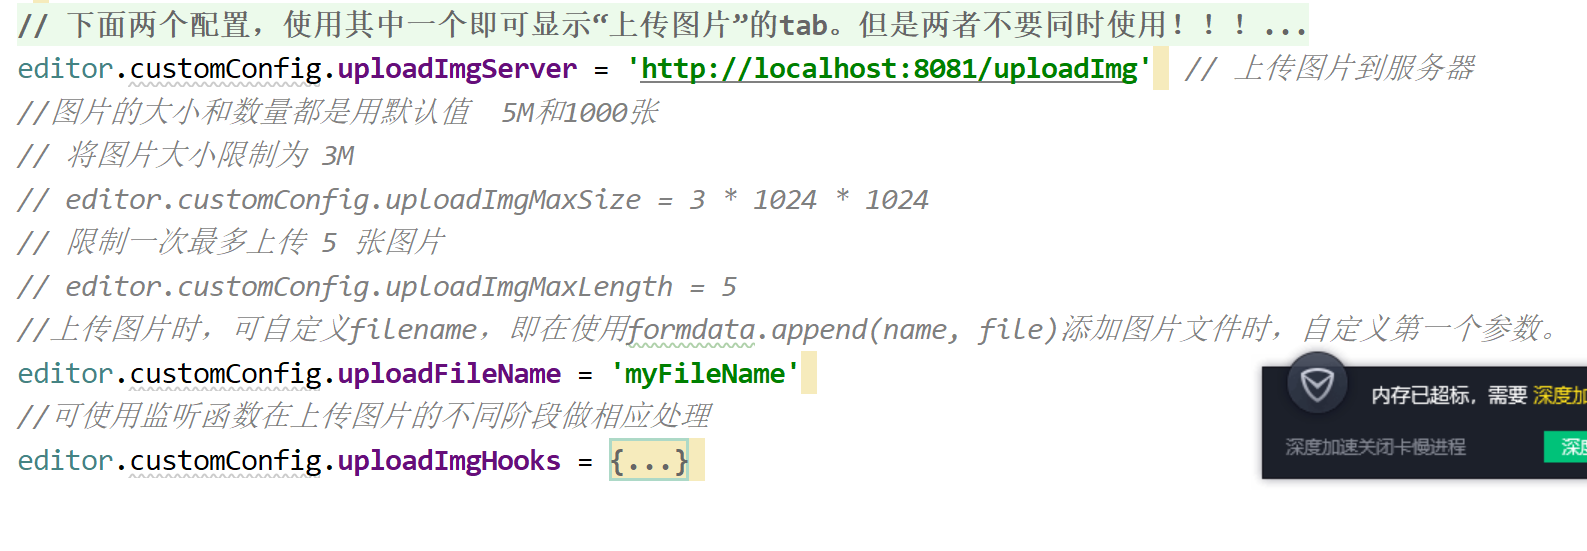Click the yellow 深度加 text in popup

tap(1559, 395)
